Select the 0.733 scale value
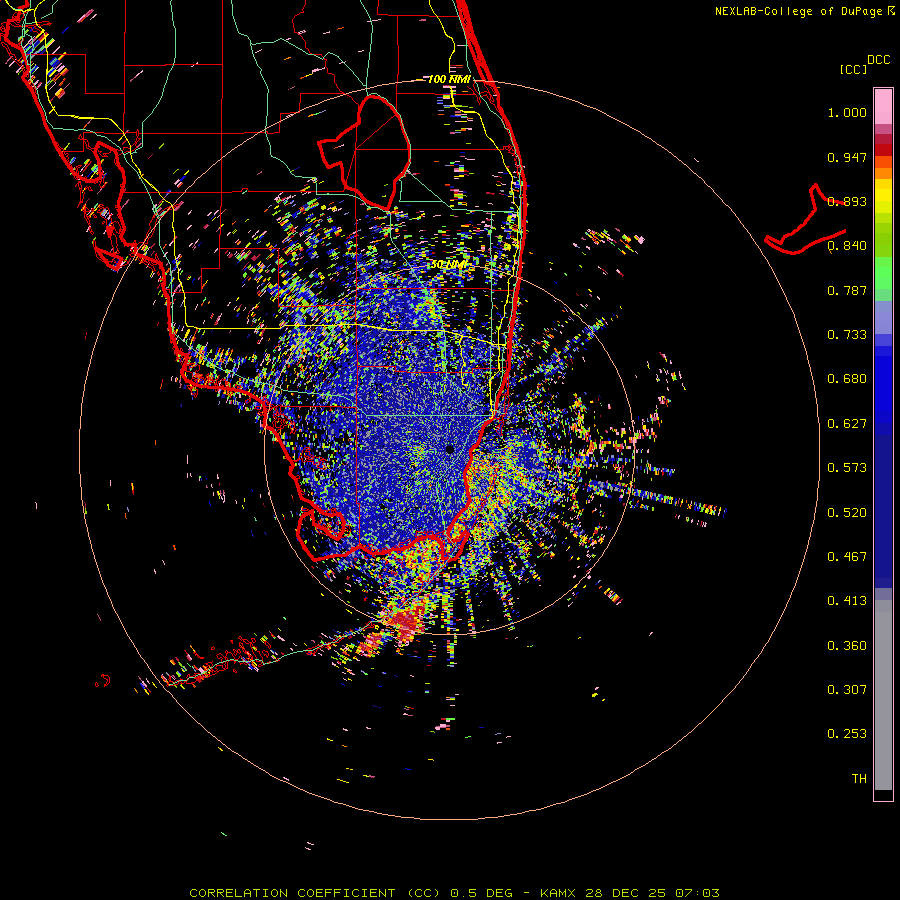 tap(847, 335)
